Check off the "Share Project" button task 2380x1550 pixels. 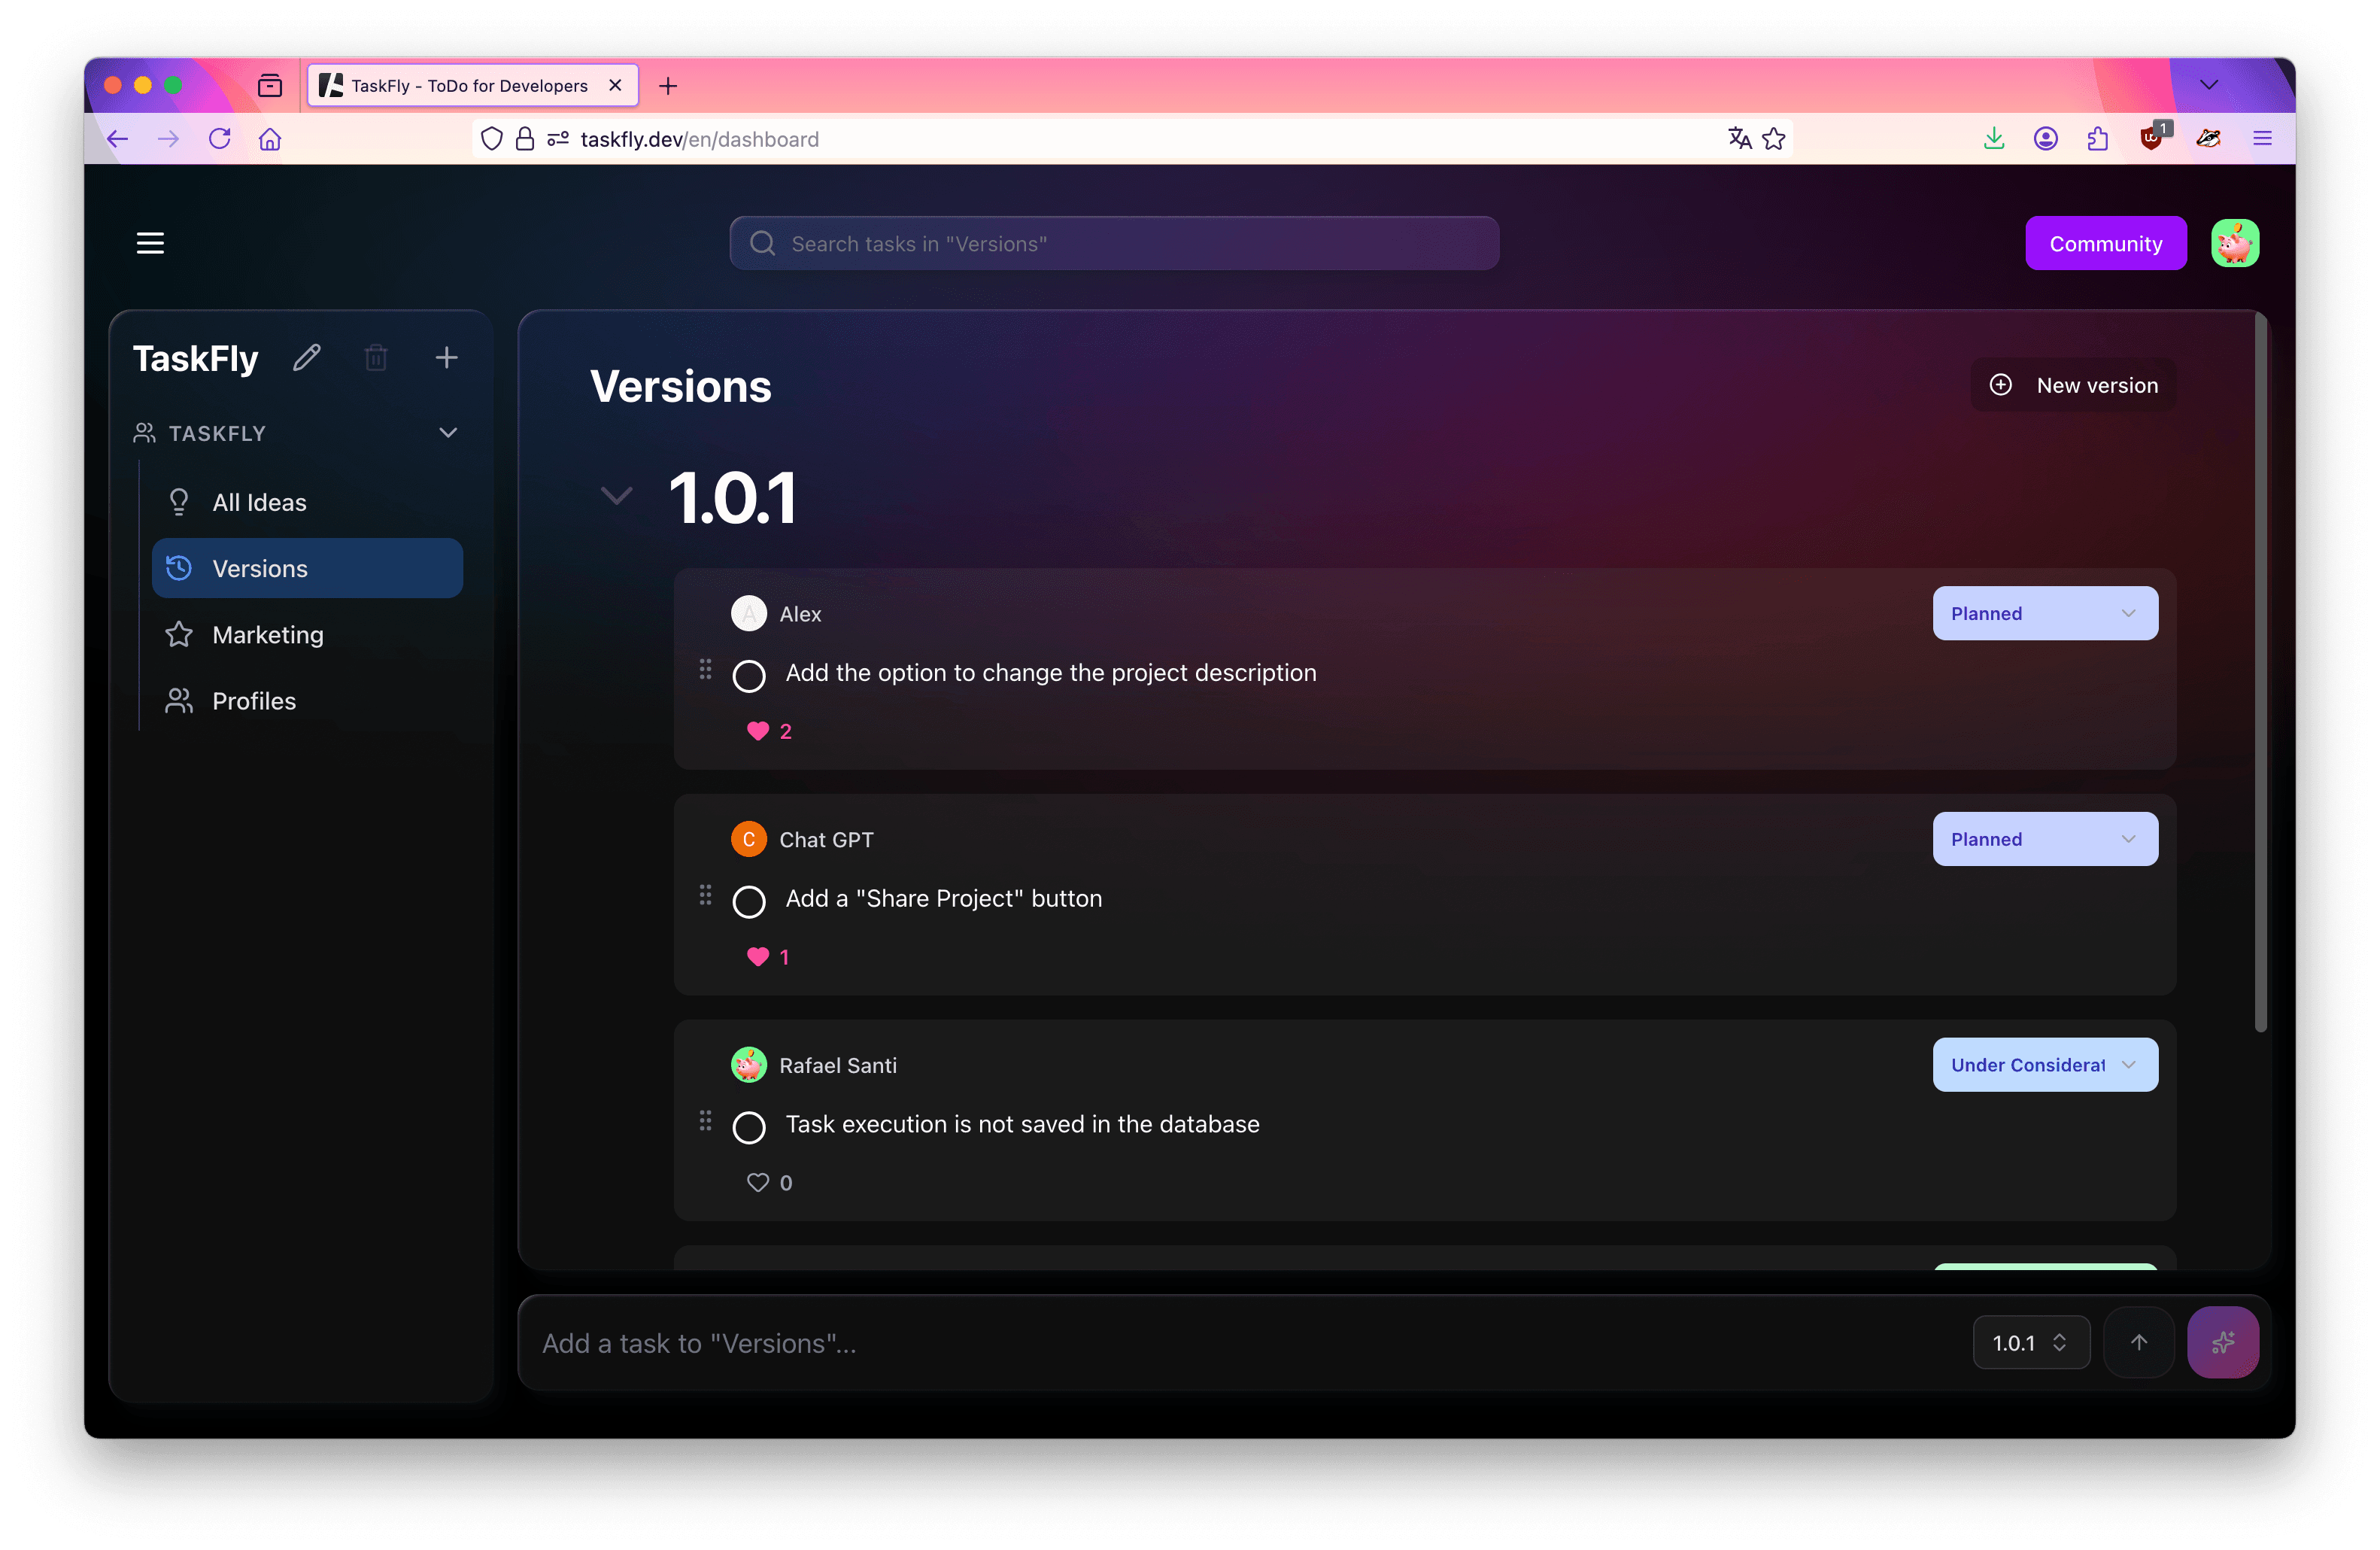tap(749, 901)
